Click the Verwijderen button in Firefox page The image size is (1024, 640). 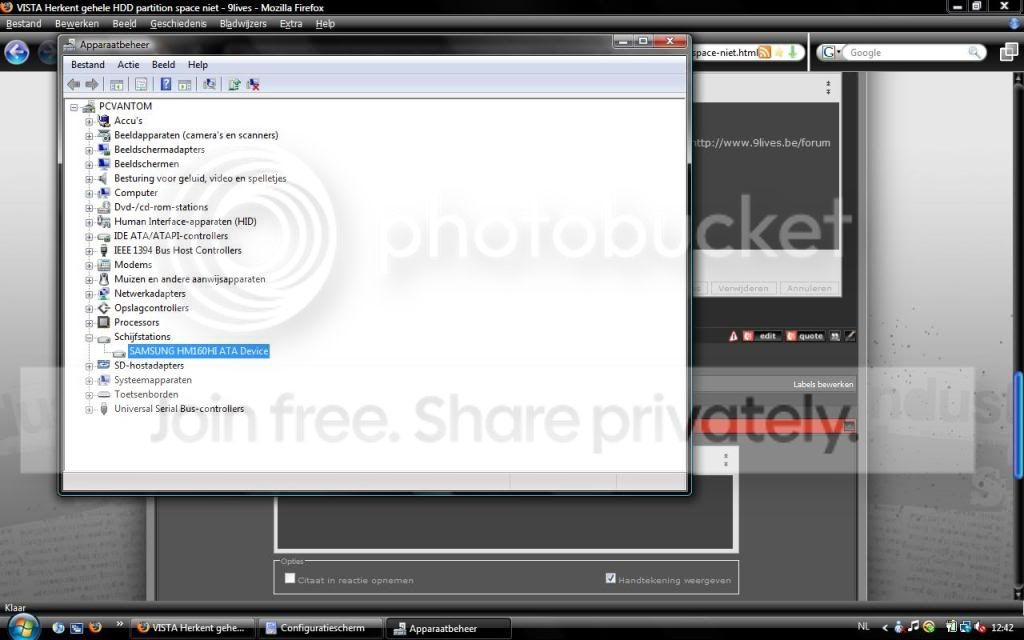(x=743, y=288)
